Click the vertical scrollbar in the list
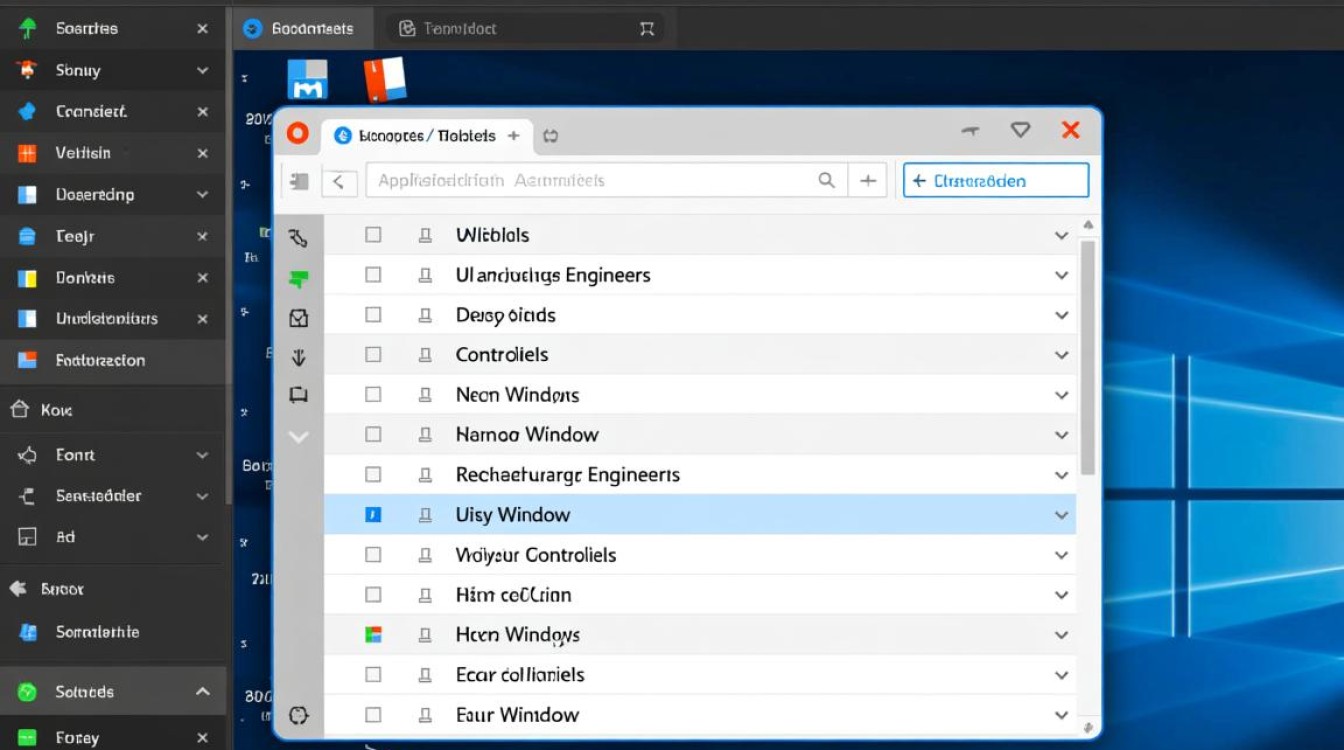 point(1088,355)
